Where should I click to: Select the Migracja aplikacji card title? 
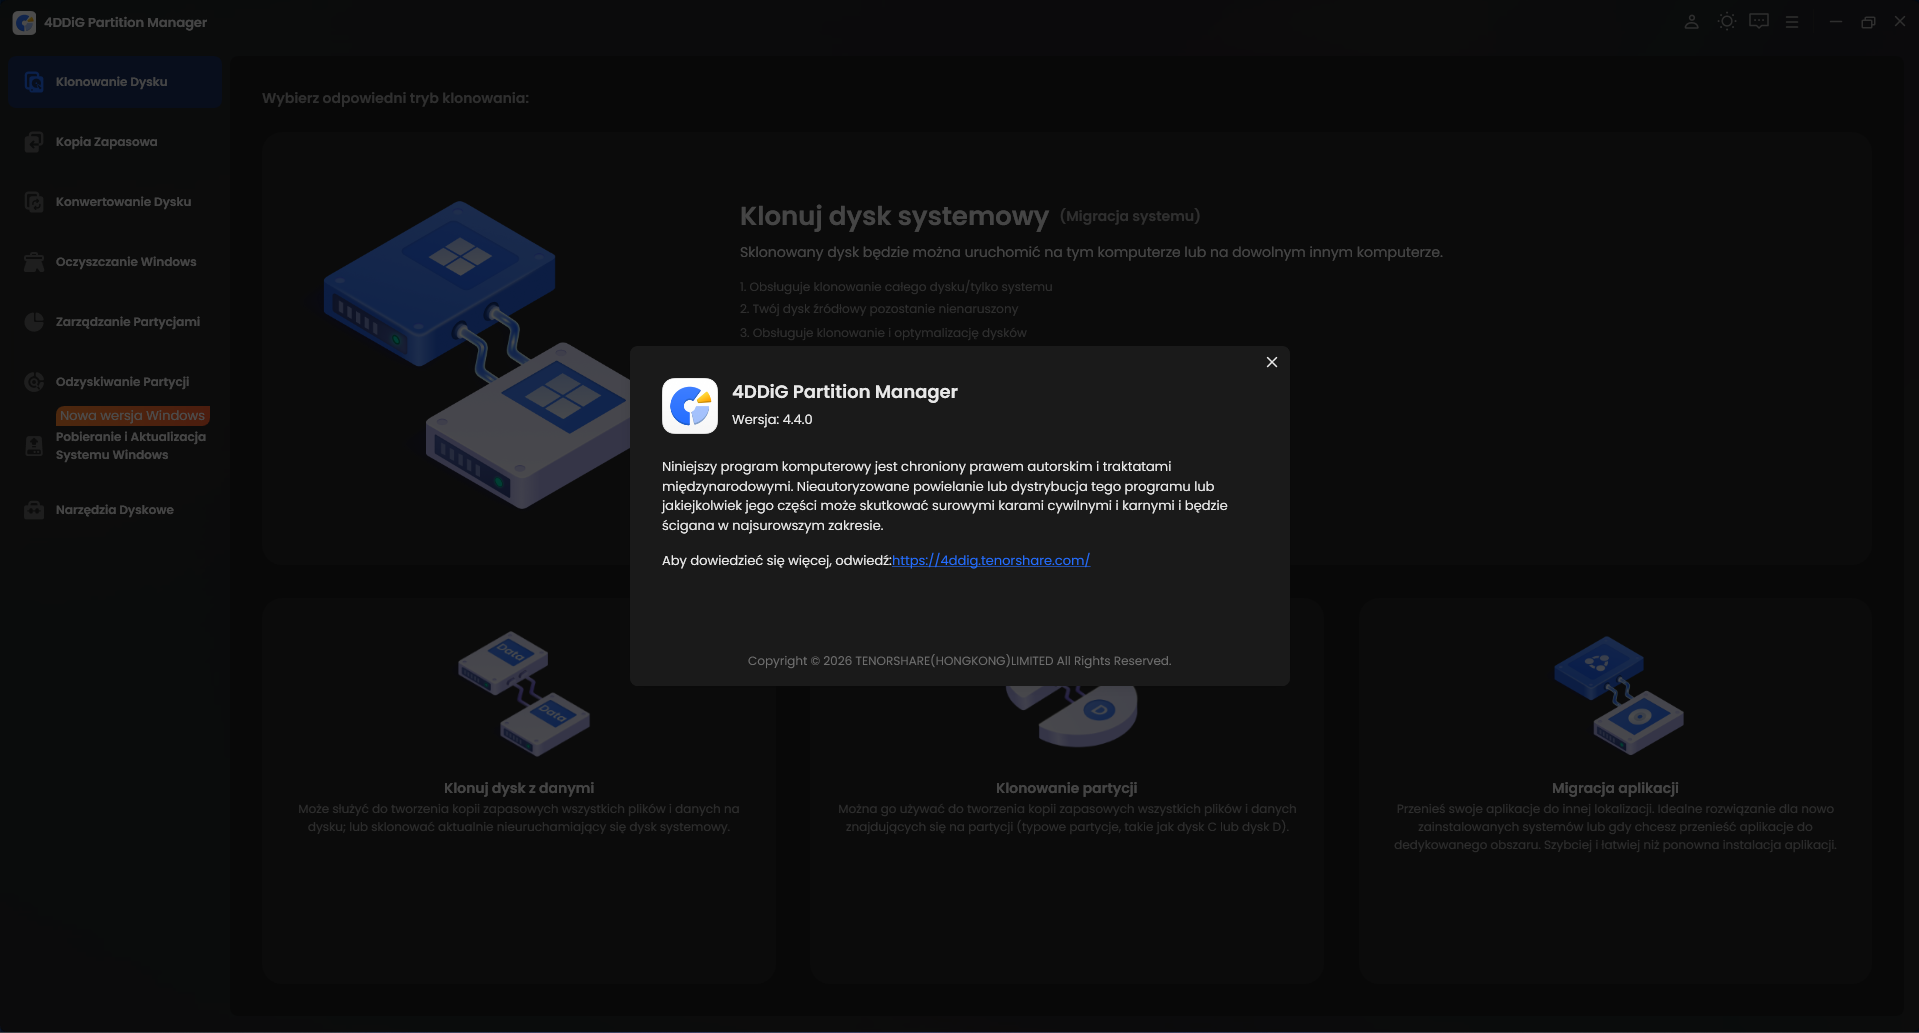tap(1615, 788)
